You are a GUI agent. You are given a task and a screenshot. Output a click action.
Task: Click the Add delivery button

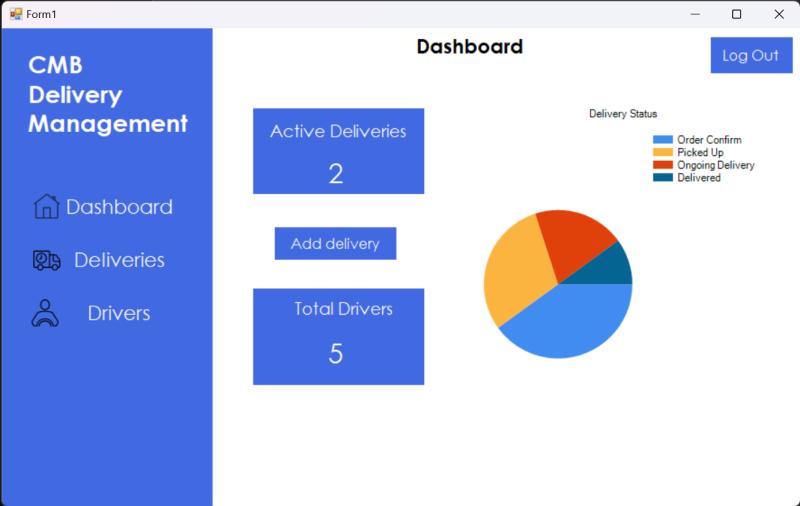point(335,243)
